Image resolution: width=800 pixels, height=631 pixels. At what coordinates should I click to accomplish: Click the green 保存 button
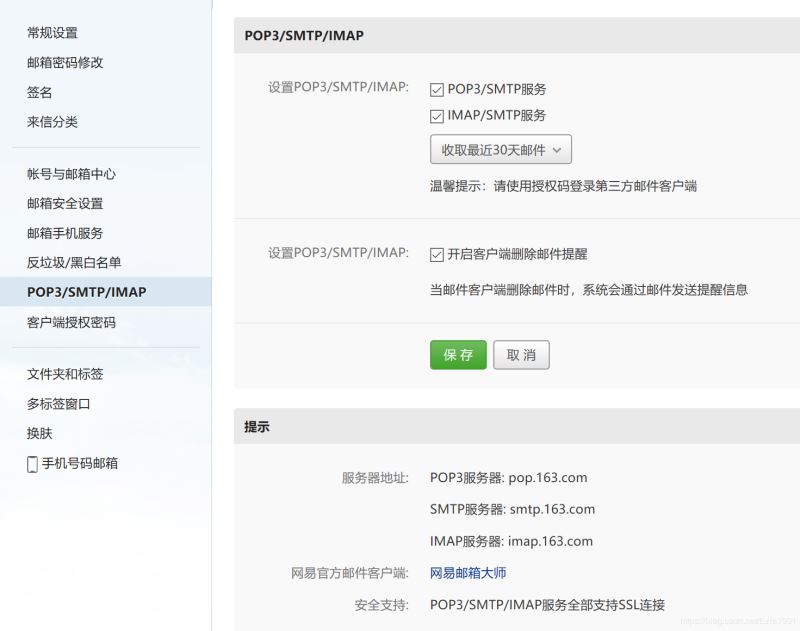[x=458, y=355]
